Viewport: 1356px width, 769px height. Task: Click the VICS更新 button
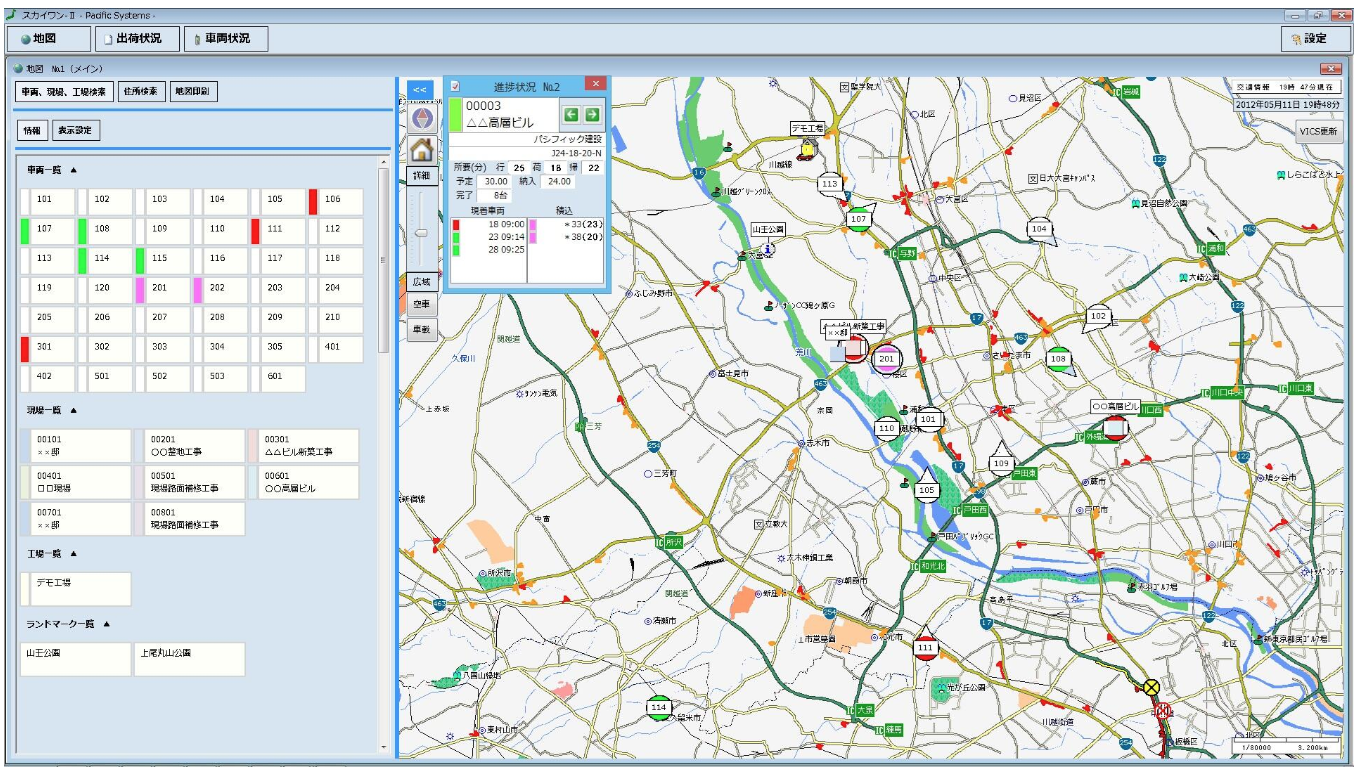point(1318,132)
